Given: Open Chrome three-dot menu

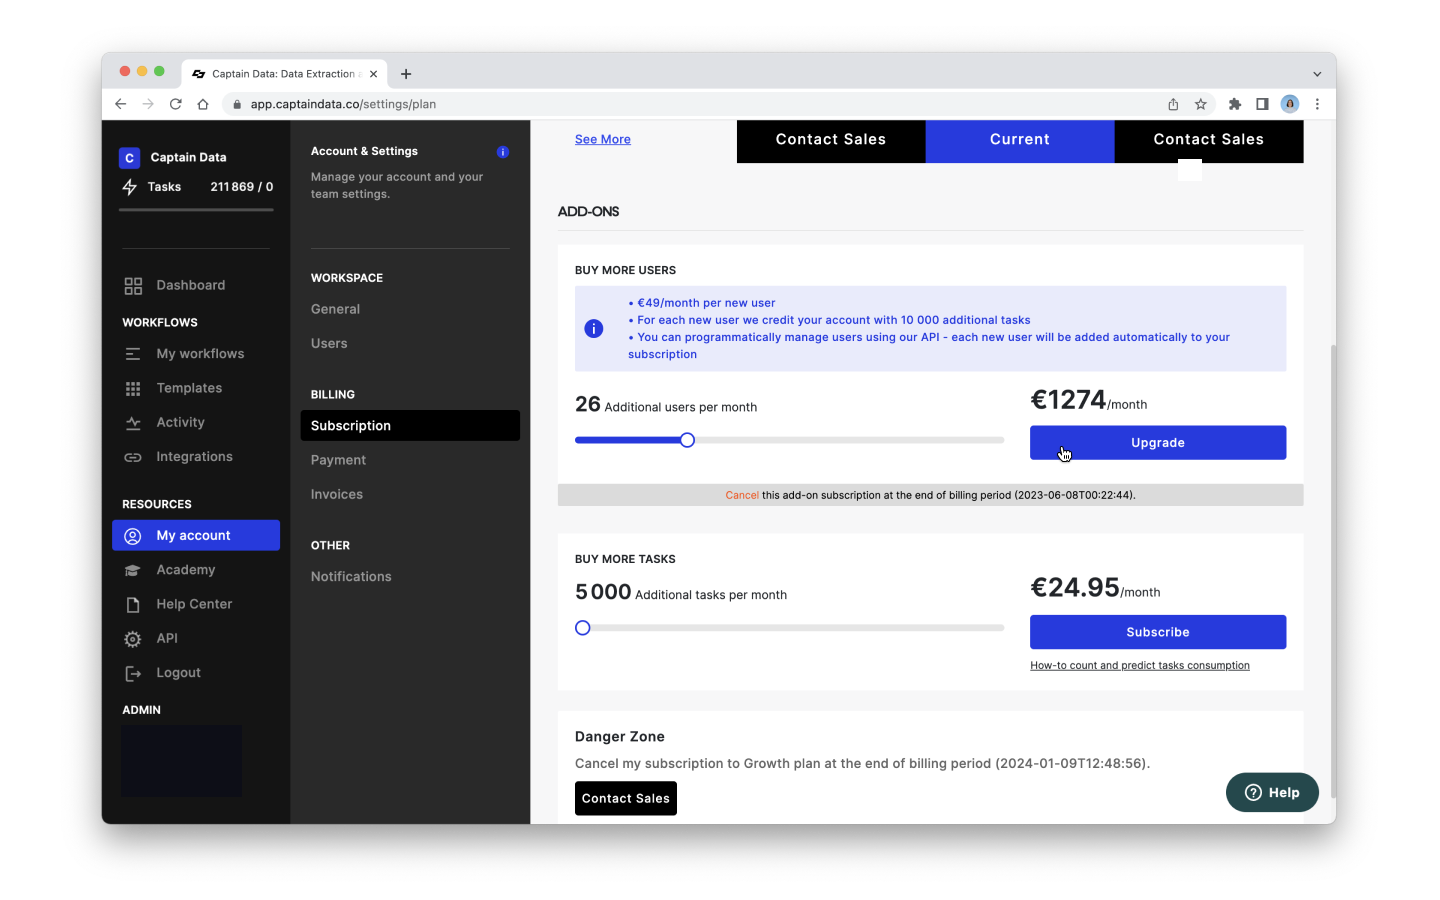Looking at the screenshot, I should point(1317,104).
